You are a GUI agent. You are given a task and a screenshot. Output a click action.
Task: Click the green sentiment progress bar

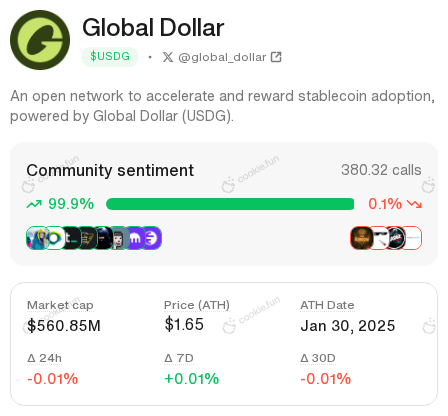pyautogui.click(x=230, y=204)
